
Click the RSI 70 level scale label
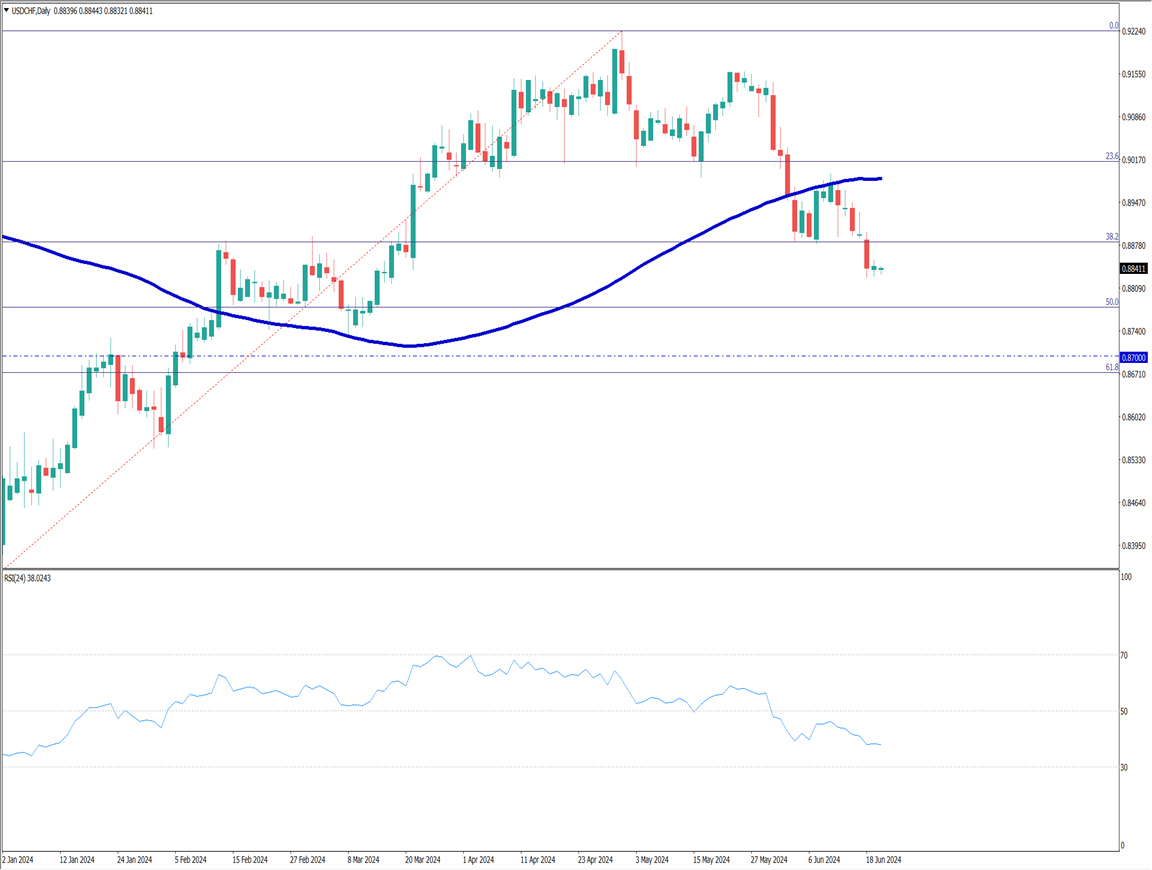pos(1125,655)
